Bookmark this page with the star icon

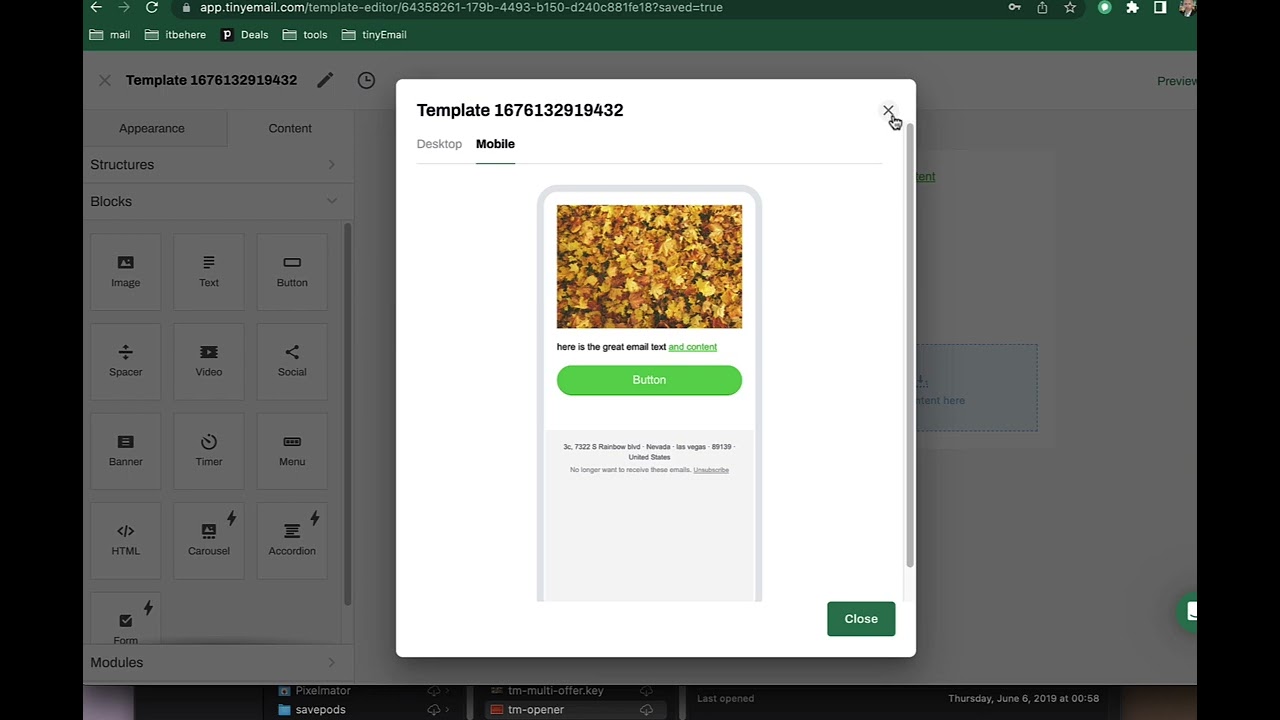click(1070, 7)
